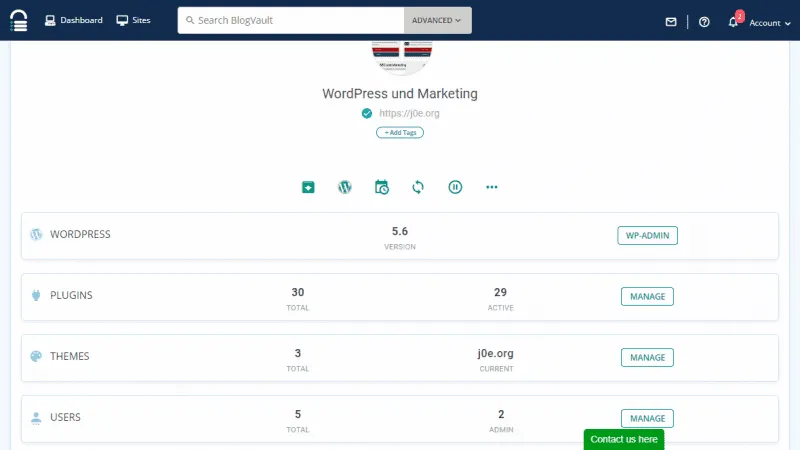Viewport: 800px width, 450px height.
Task: Open the Dashboard menu item
Action: (73, 20)
